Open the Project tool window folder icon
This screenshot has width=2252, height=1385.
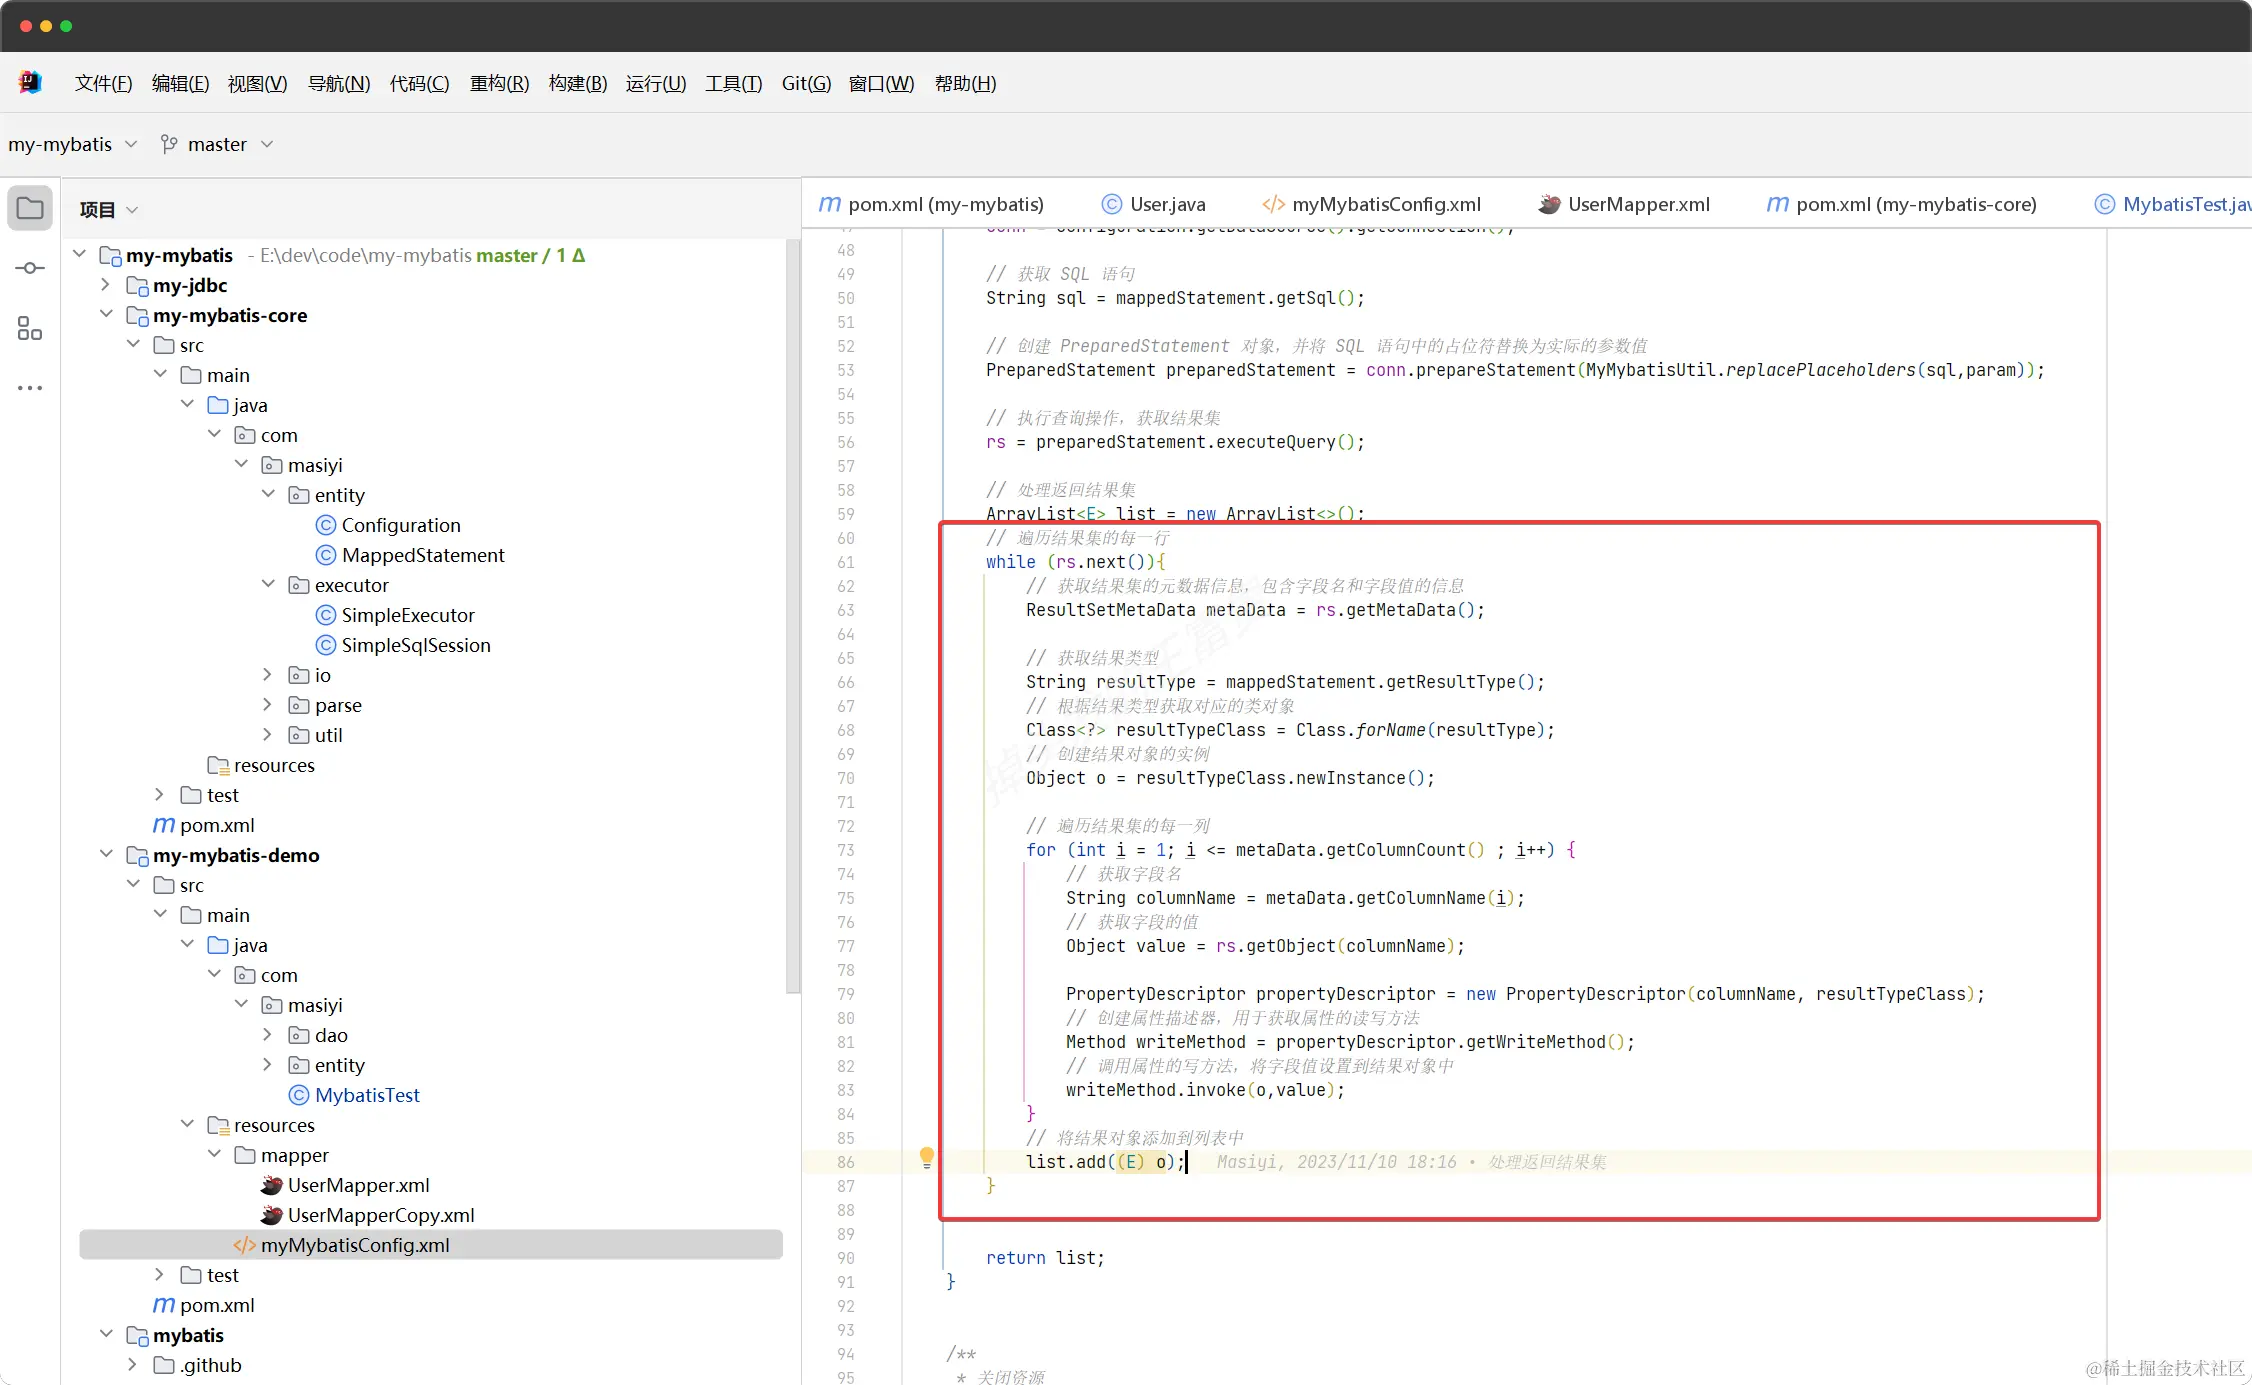coord(30,208)
